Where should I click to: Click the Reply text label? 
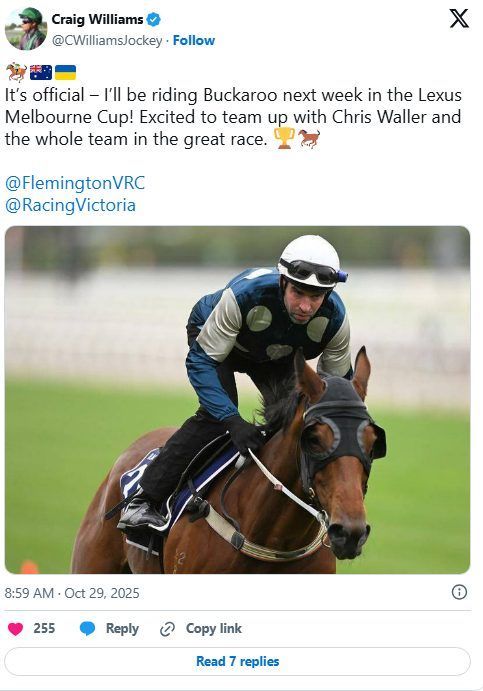(x=122, y=628)
